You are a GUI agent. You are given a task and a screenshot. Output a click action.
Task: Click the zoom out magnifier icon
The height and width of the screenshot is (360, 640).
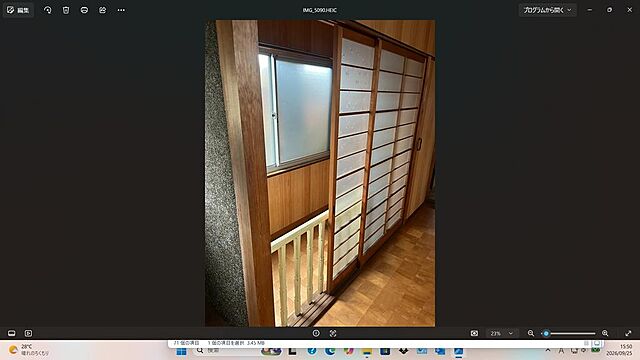click(531, 333)
